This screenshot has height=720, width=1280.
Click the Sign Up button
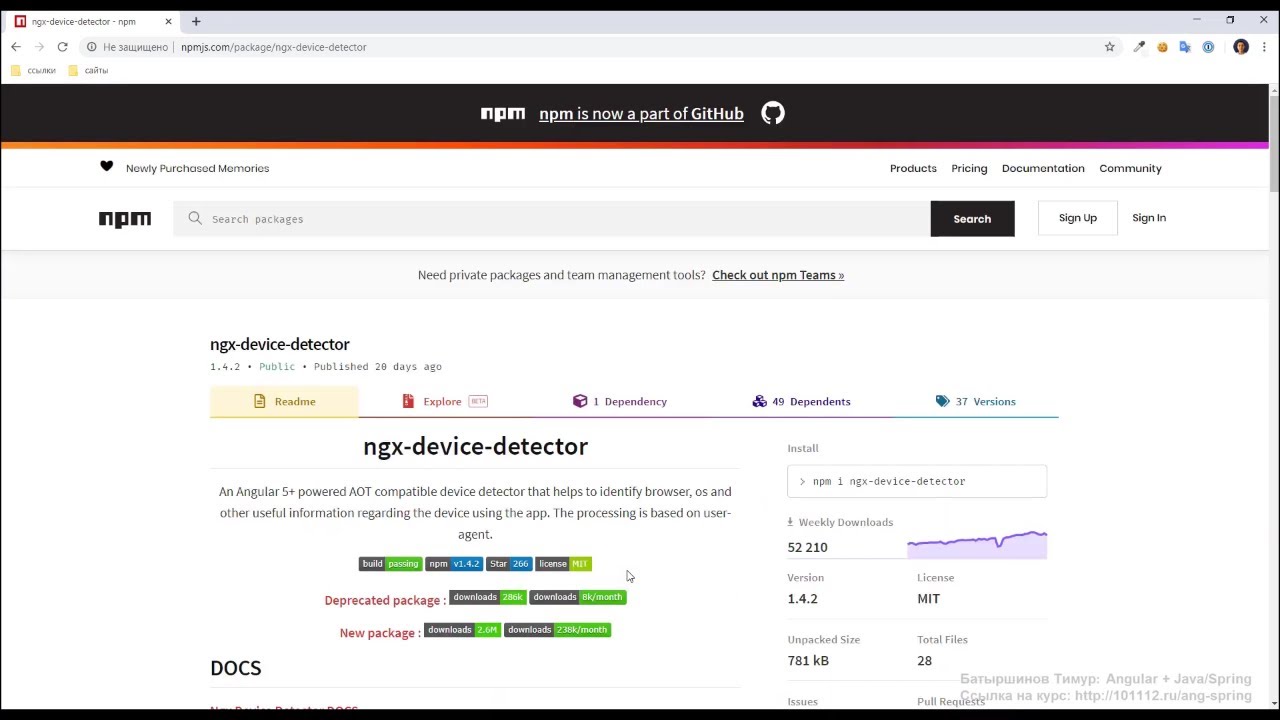pos(1078,218)
